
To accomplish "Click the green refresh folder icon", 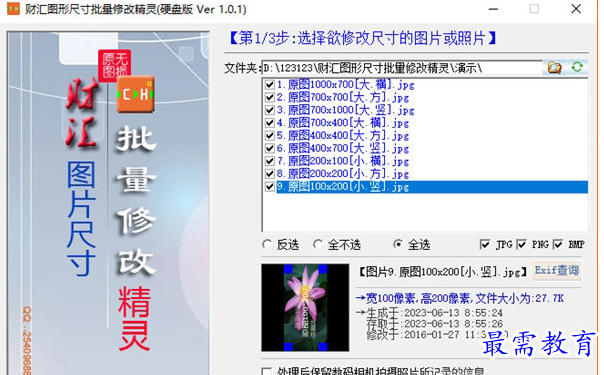I will coord(577,67).
